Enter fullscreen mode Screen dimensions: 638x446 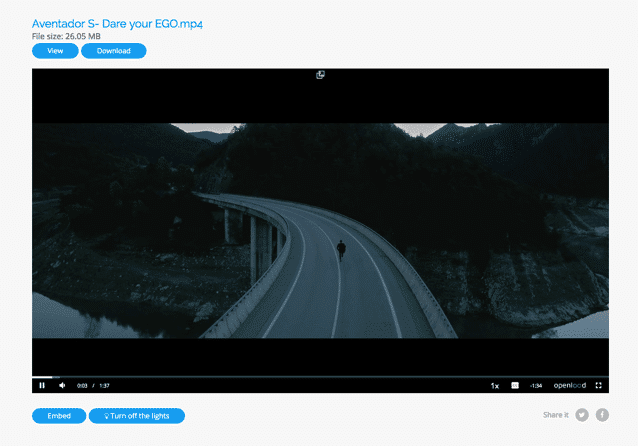(x=599, y=385)
